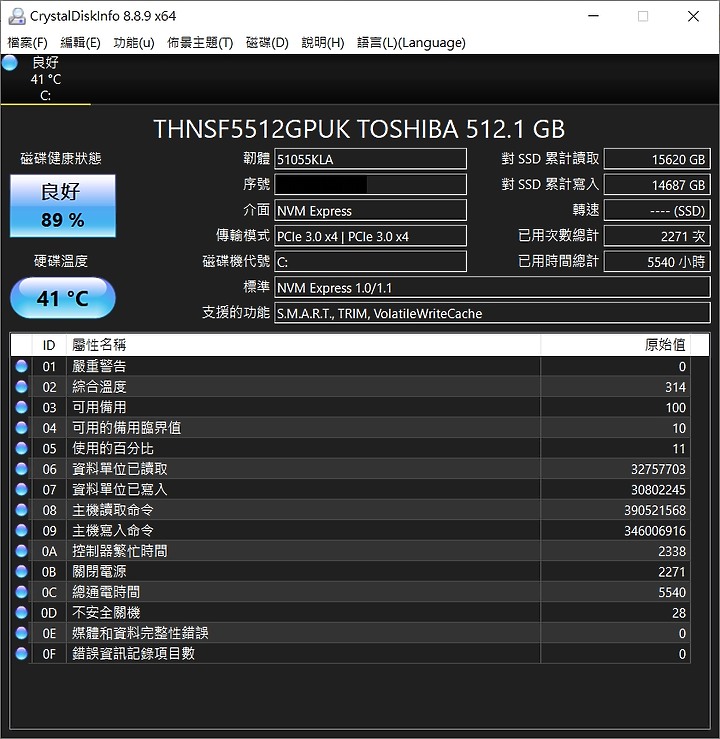Select the 綜合溫度 attribute name
The width and height of the screenshot is (720, 739).
[x=99, y=387]
